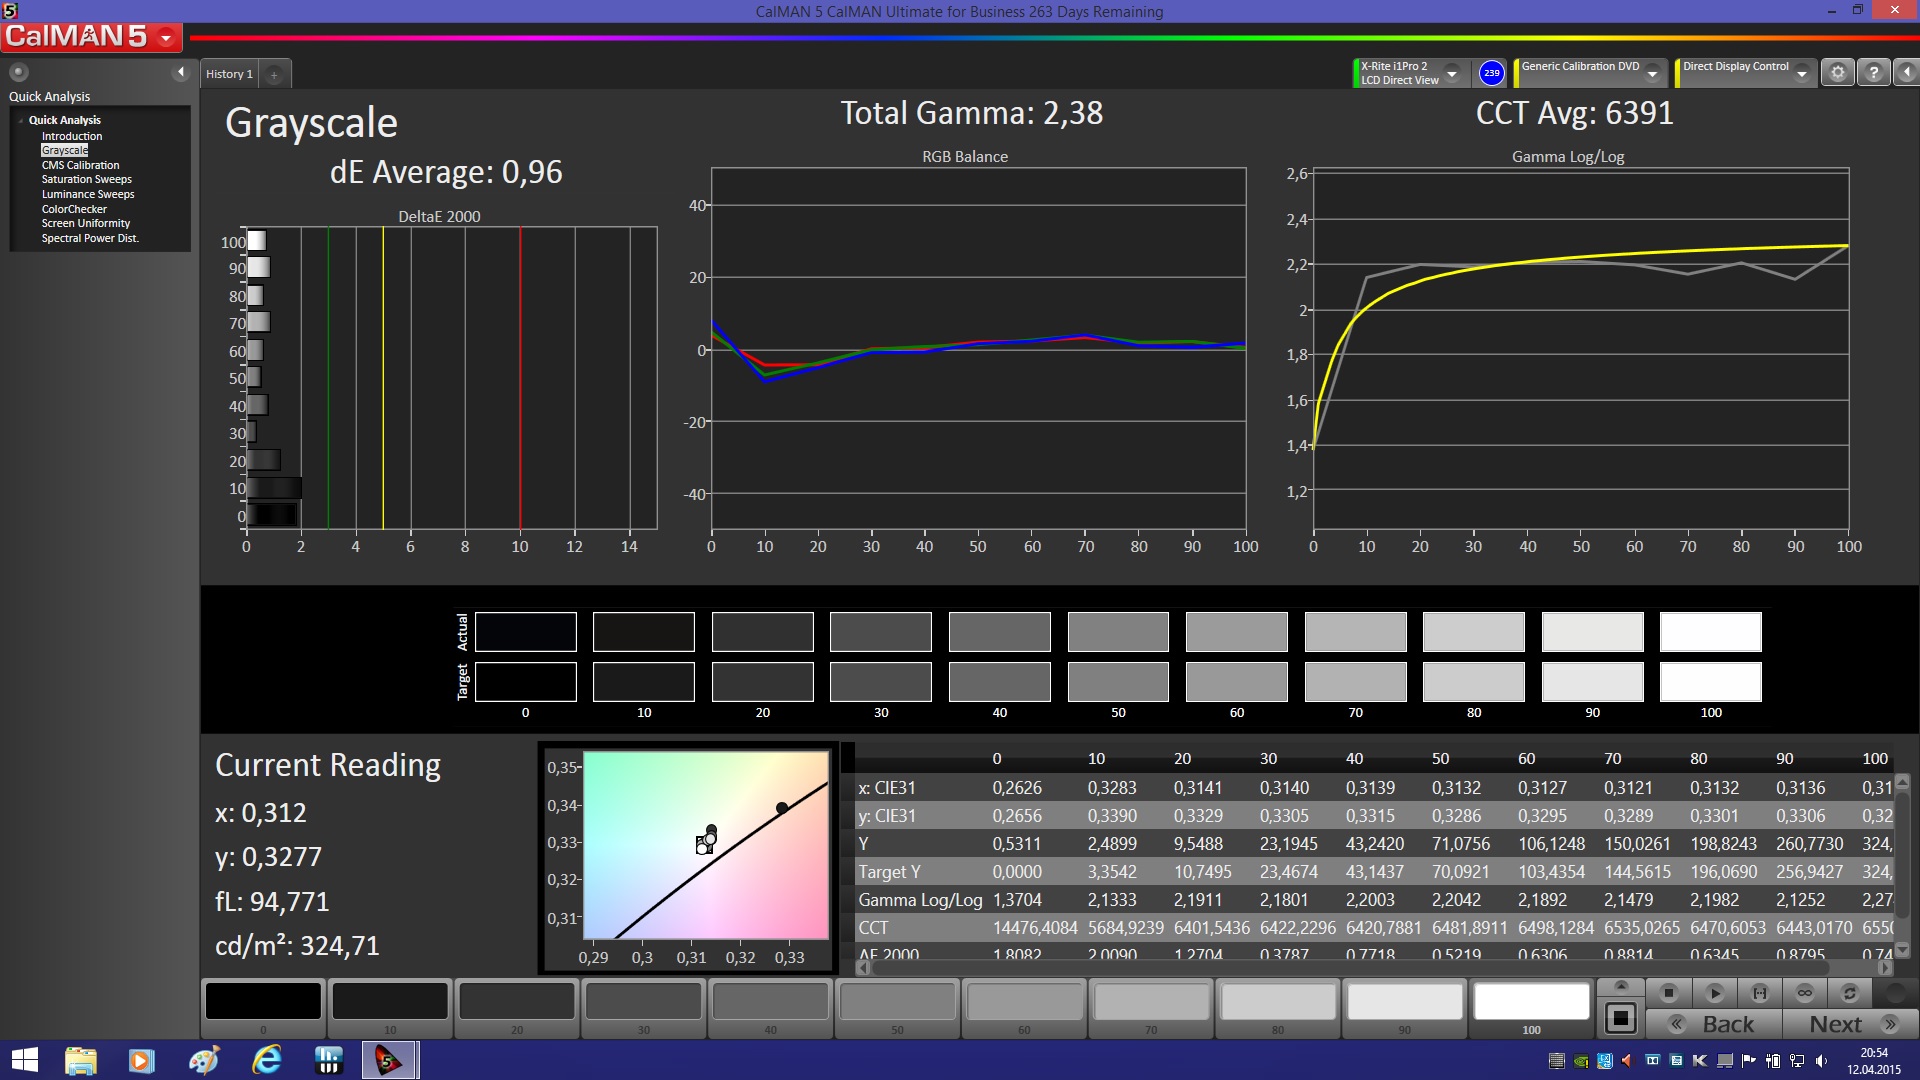Open Internet Explorer from the taskbar

click(x=266, y=1060)
